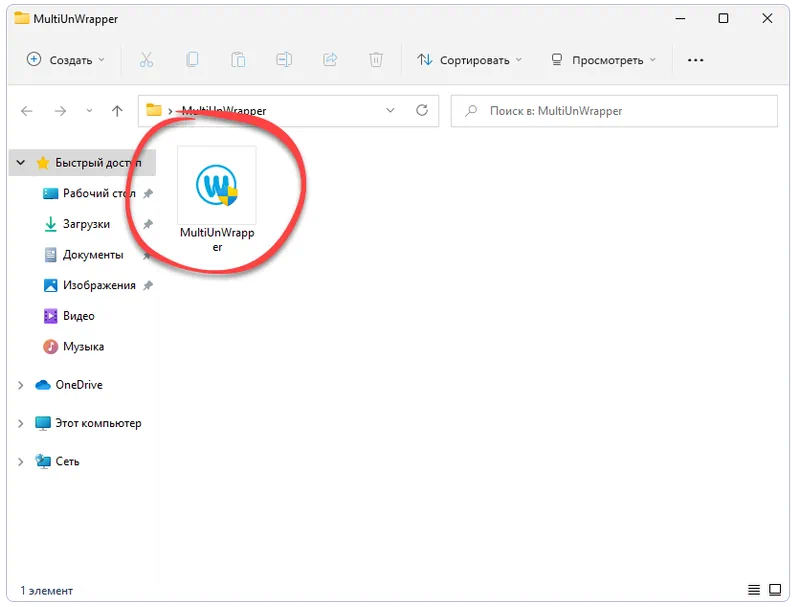Click the Copy icon in toolbar
This screenshot has height=607, width=800.
coord(192,60)
